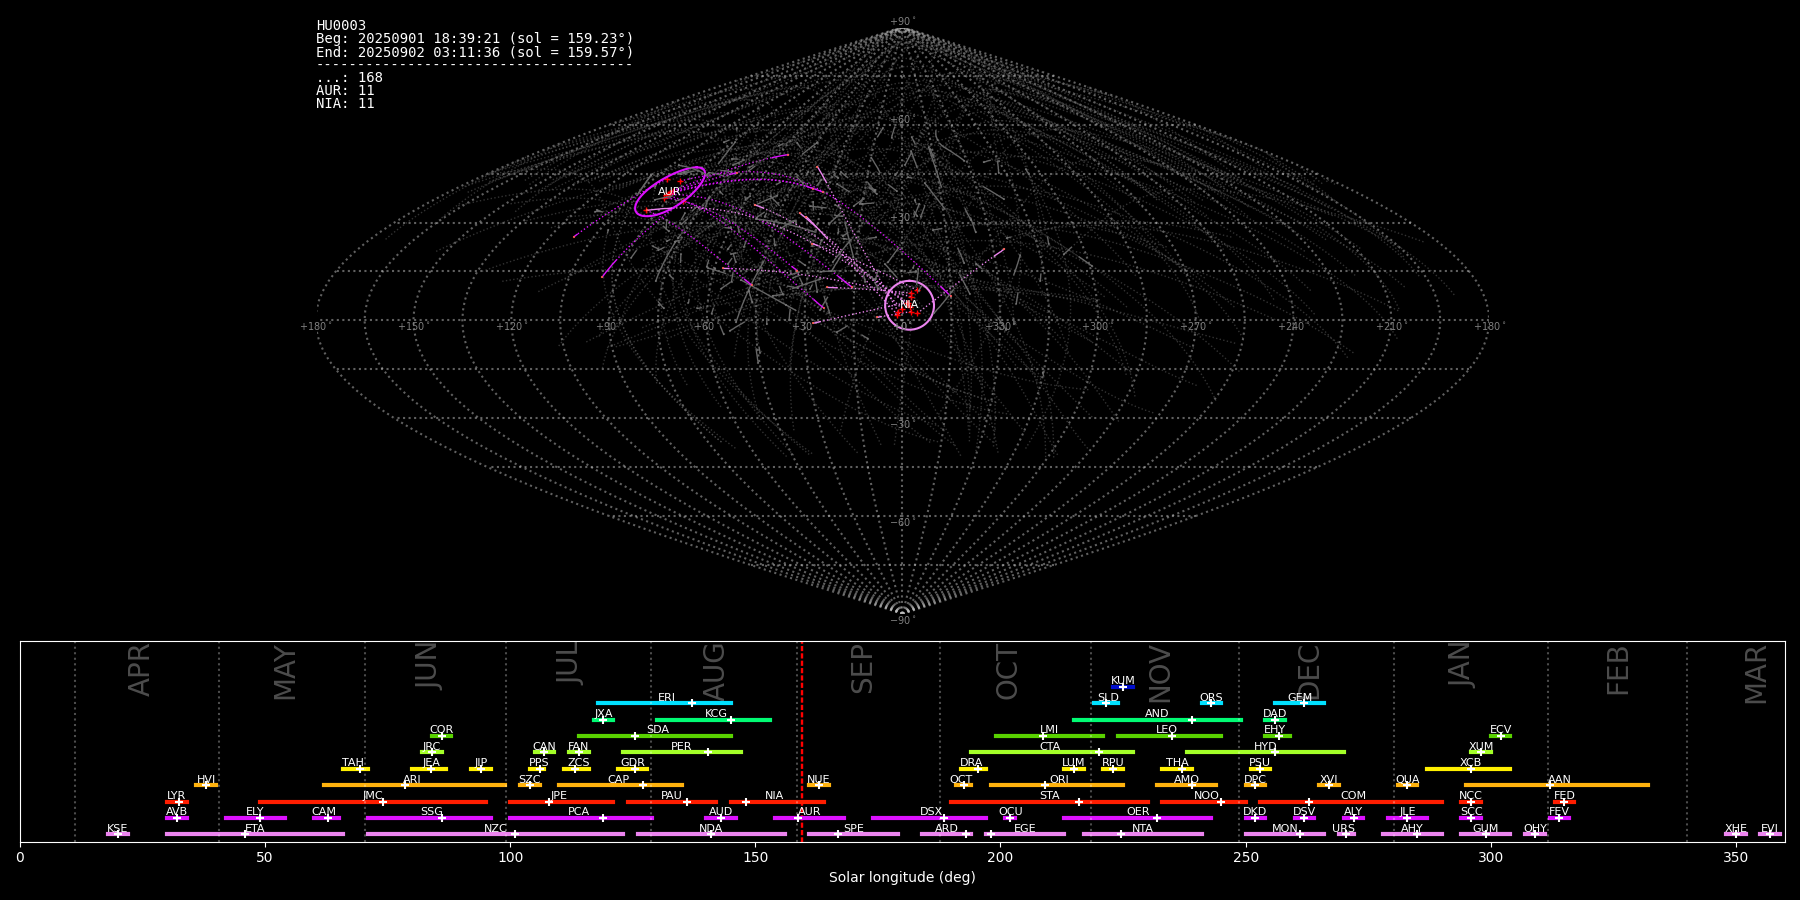Click the HU0003 station title text
This screenshot has height=900, width=1800.
point(341,26)
